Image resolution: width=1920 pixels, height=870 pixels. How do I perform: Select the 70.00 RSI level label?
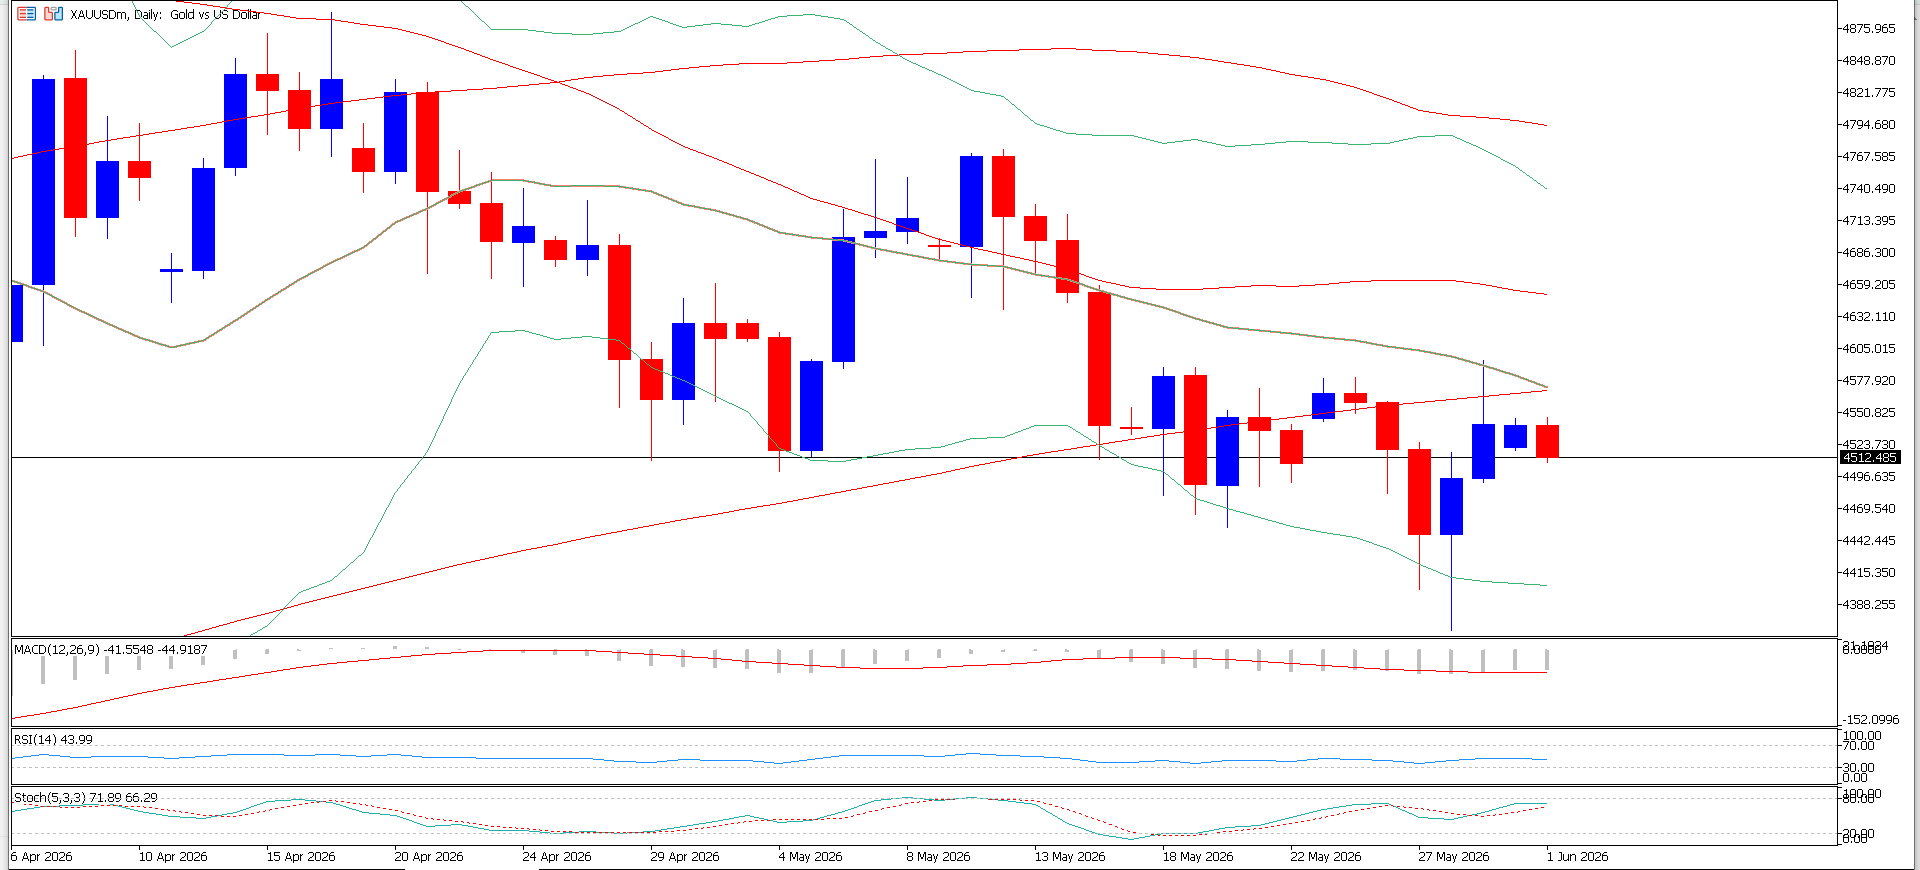point(1859,746)
